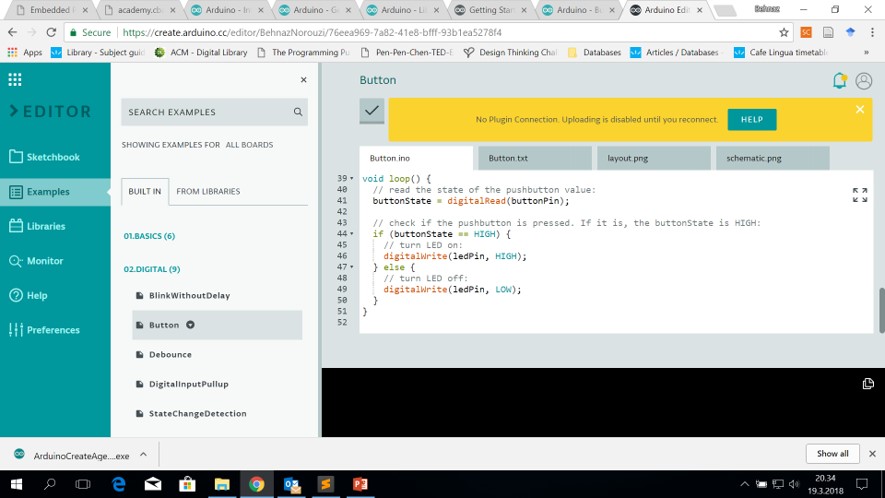The width and height of the screenshot is (885, 498).
Task: Open ACM - Digital Library bookmark
Action: point(201,53)
